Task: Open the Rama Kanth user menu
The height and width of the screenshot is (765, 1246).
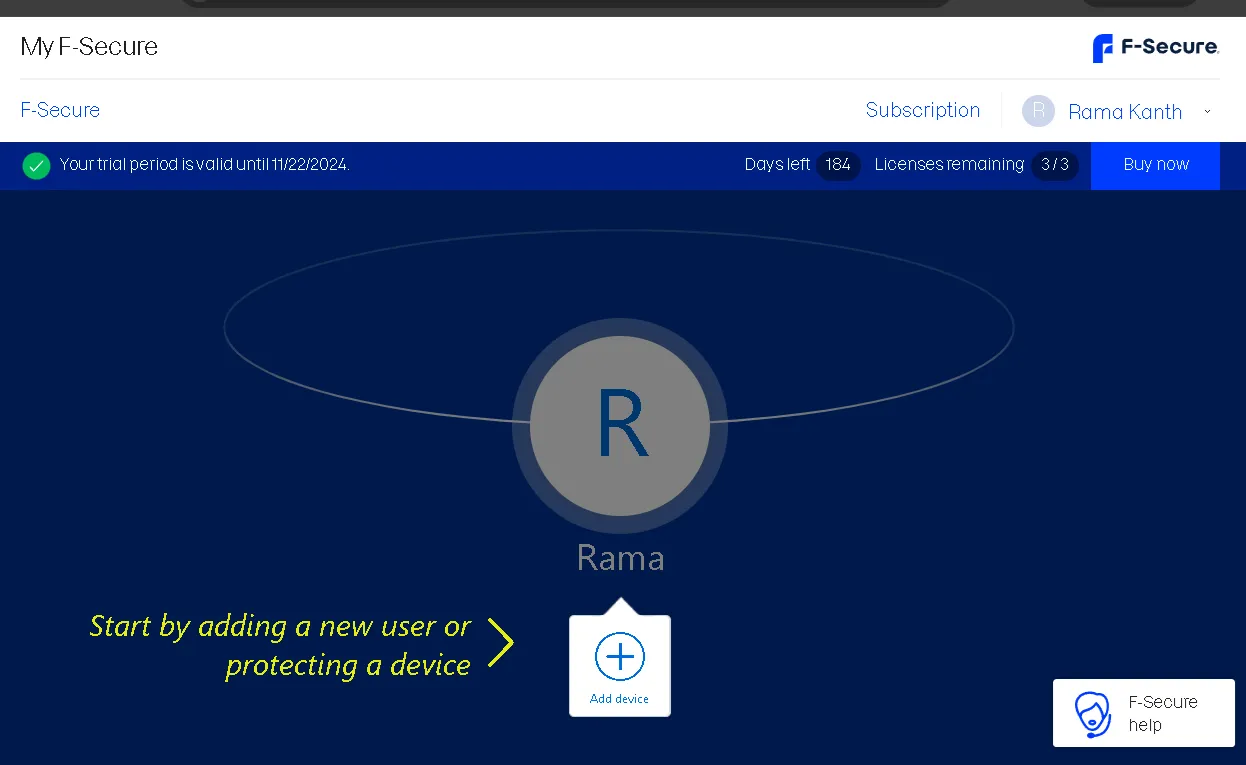Action: click(1125, 112)
